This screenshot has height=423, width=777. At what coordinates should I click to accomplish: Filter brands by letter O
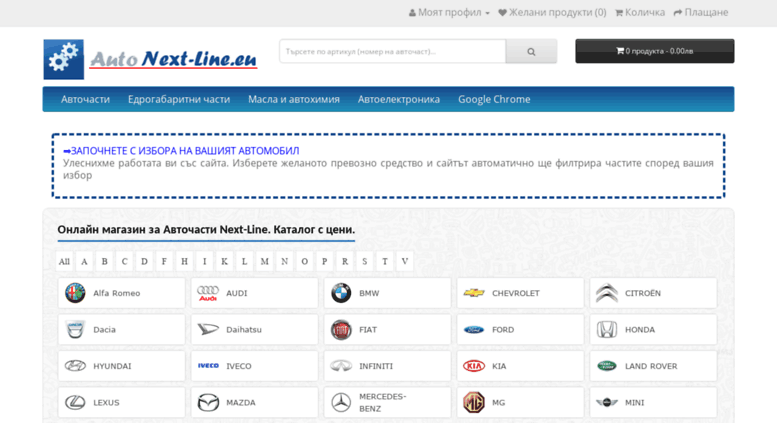305,262
